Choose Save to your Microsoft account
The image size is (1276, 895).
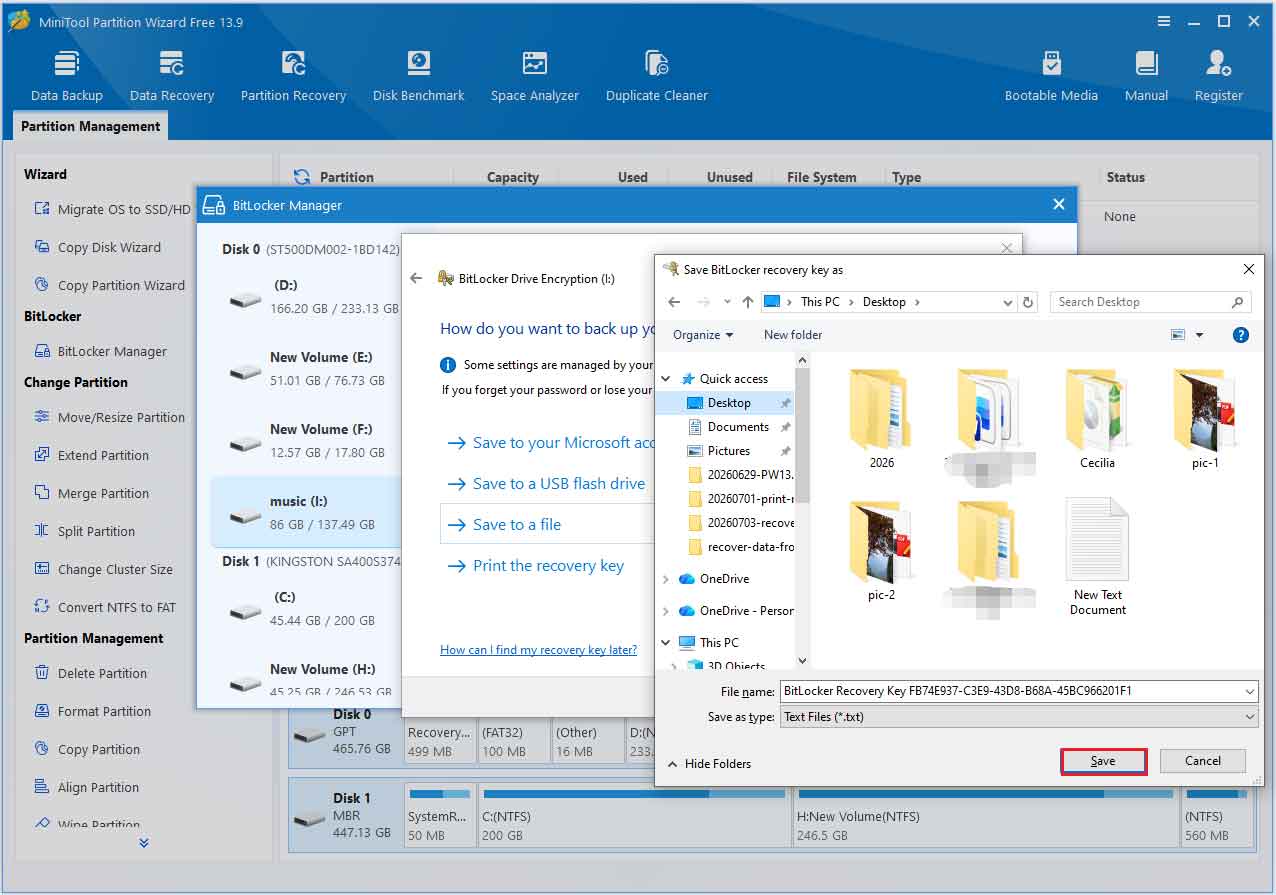[551, 443]
